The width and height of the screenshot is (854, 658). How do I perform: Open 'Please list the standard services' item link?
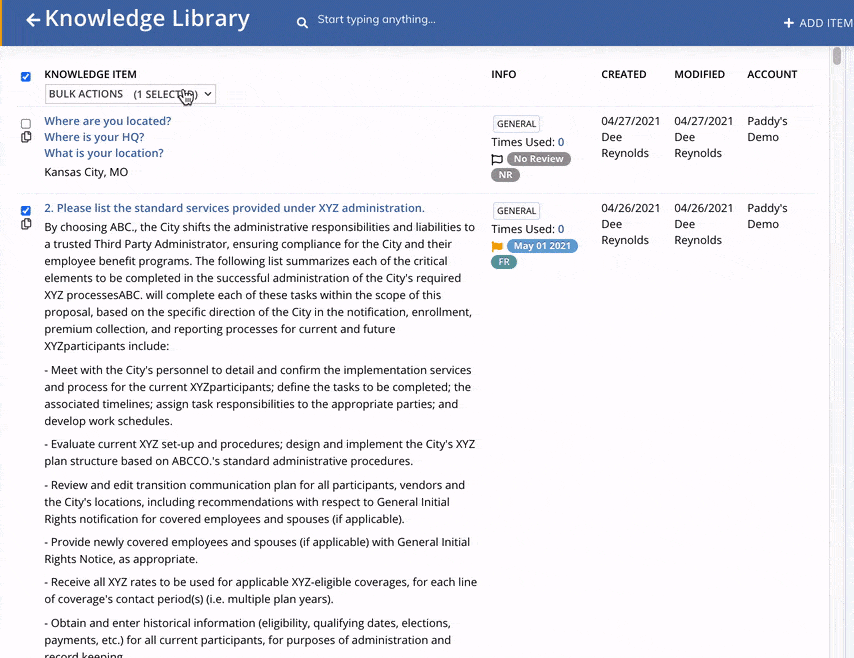point(234,208)
